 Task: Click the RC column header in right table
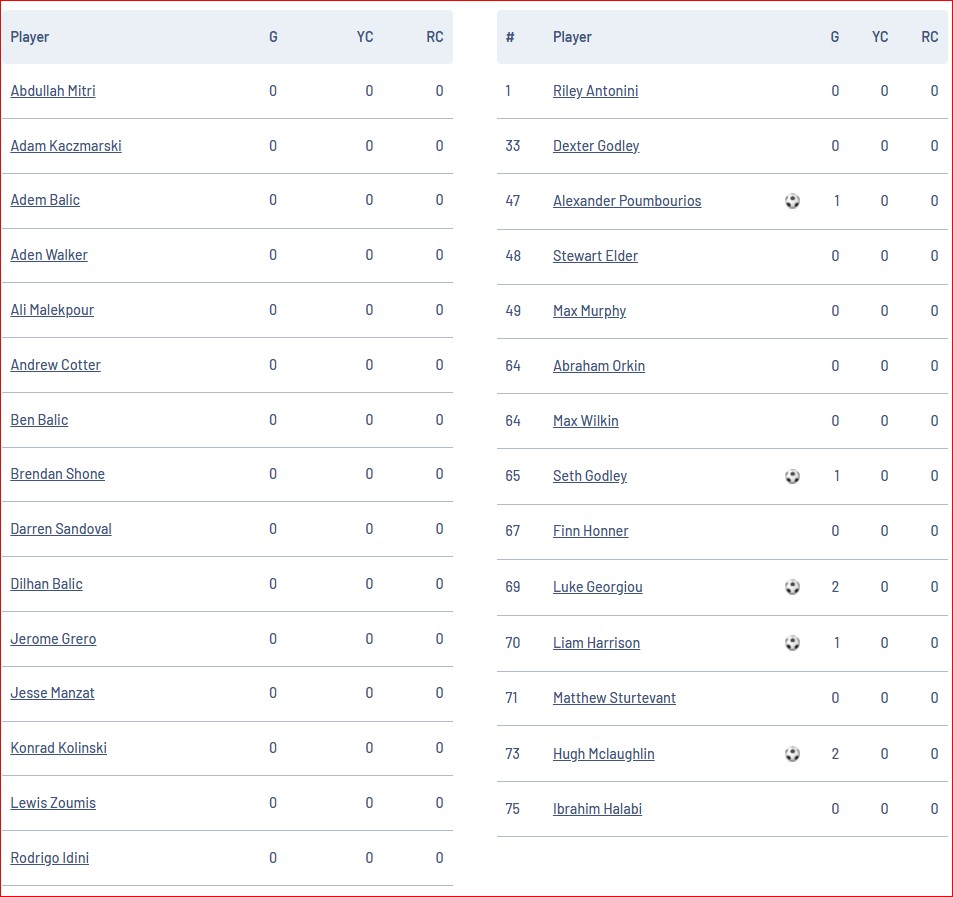[x=930, y=37]
